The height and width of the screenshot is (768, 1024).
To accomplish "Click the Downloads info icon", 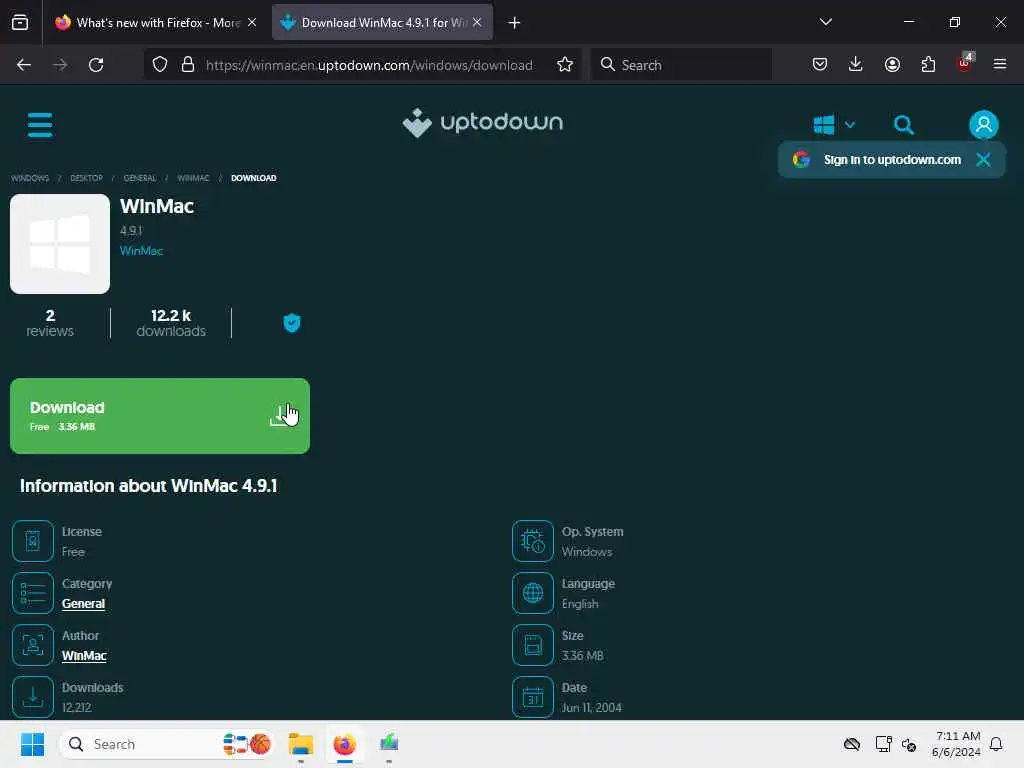I will (33, 697).
